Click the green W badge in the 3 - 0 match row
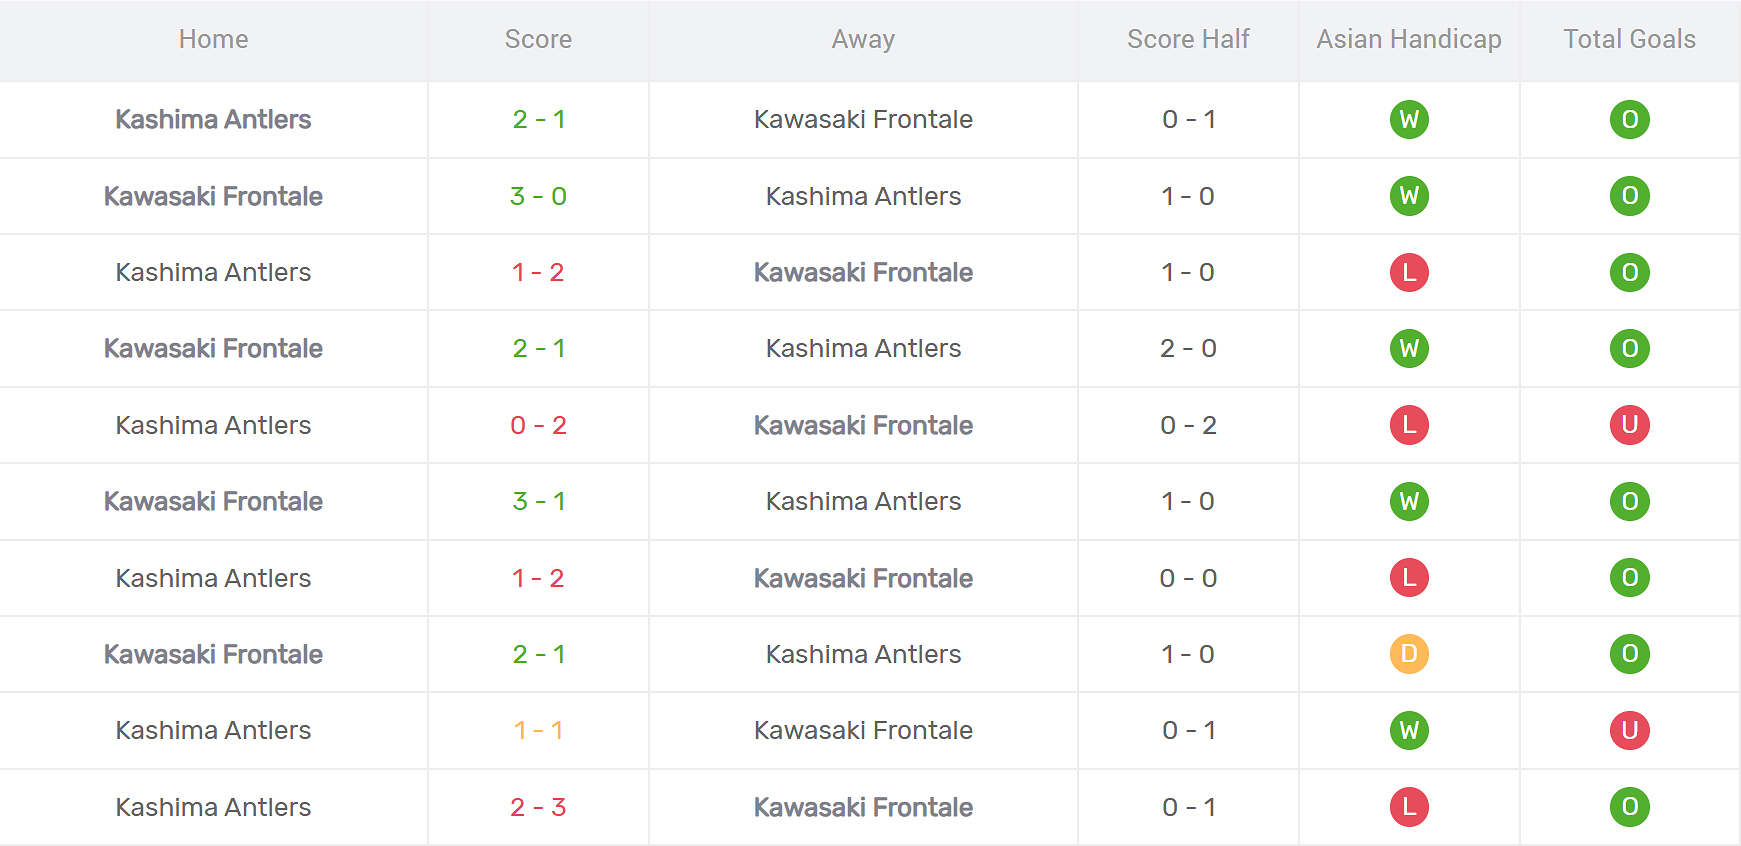 point(1409,196)
